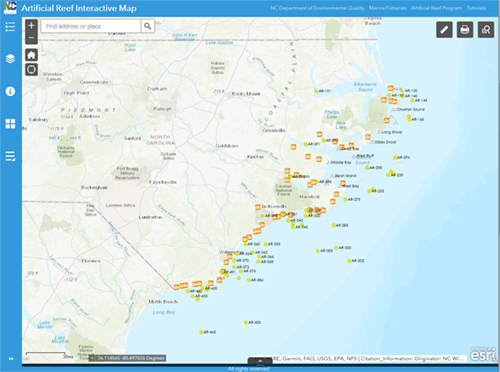Open the query search widget in the top right
The width and height of the screenshot is (500, 372).
click(486, 30)
